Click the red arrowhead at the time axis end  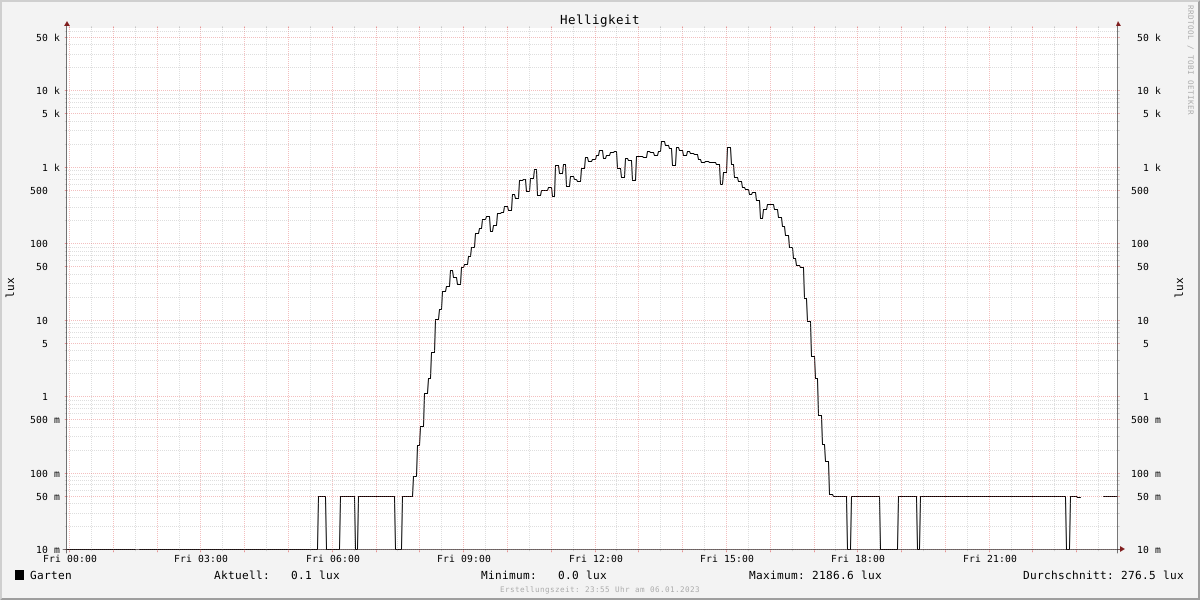(1122, 549)
